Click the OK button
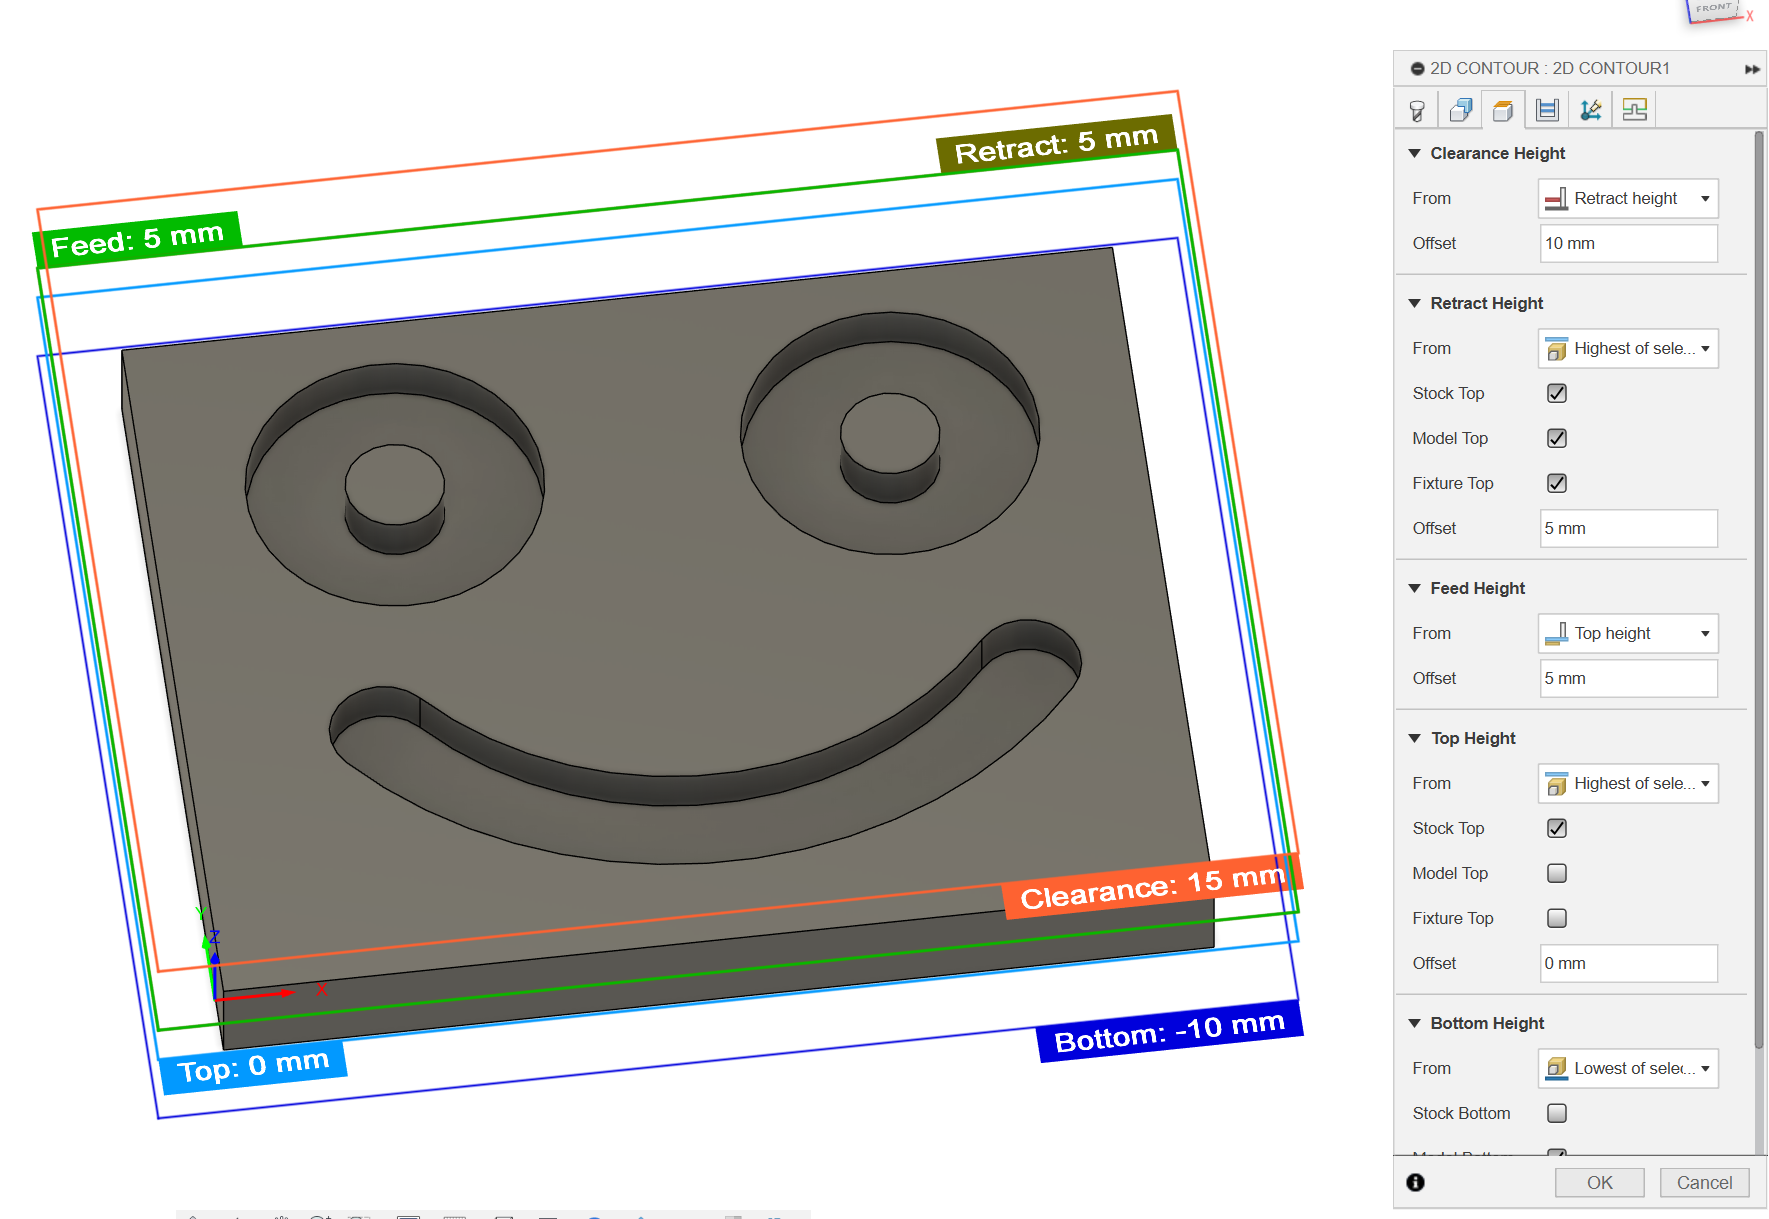Screen dimensions: 1769x1219 [x=1599, y=1182]
